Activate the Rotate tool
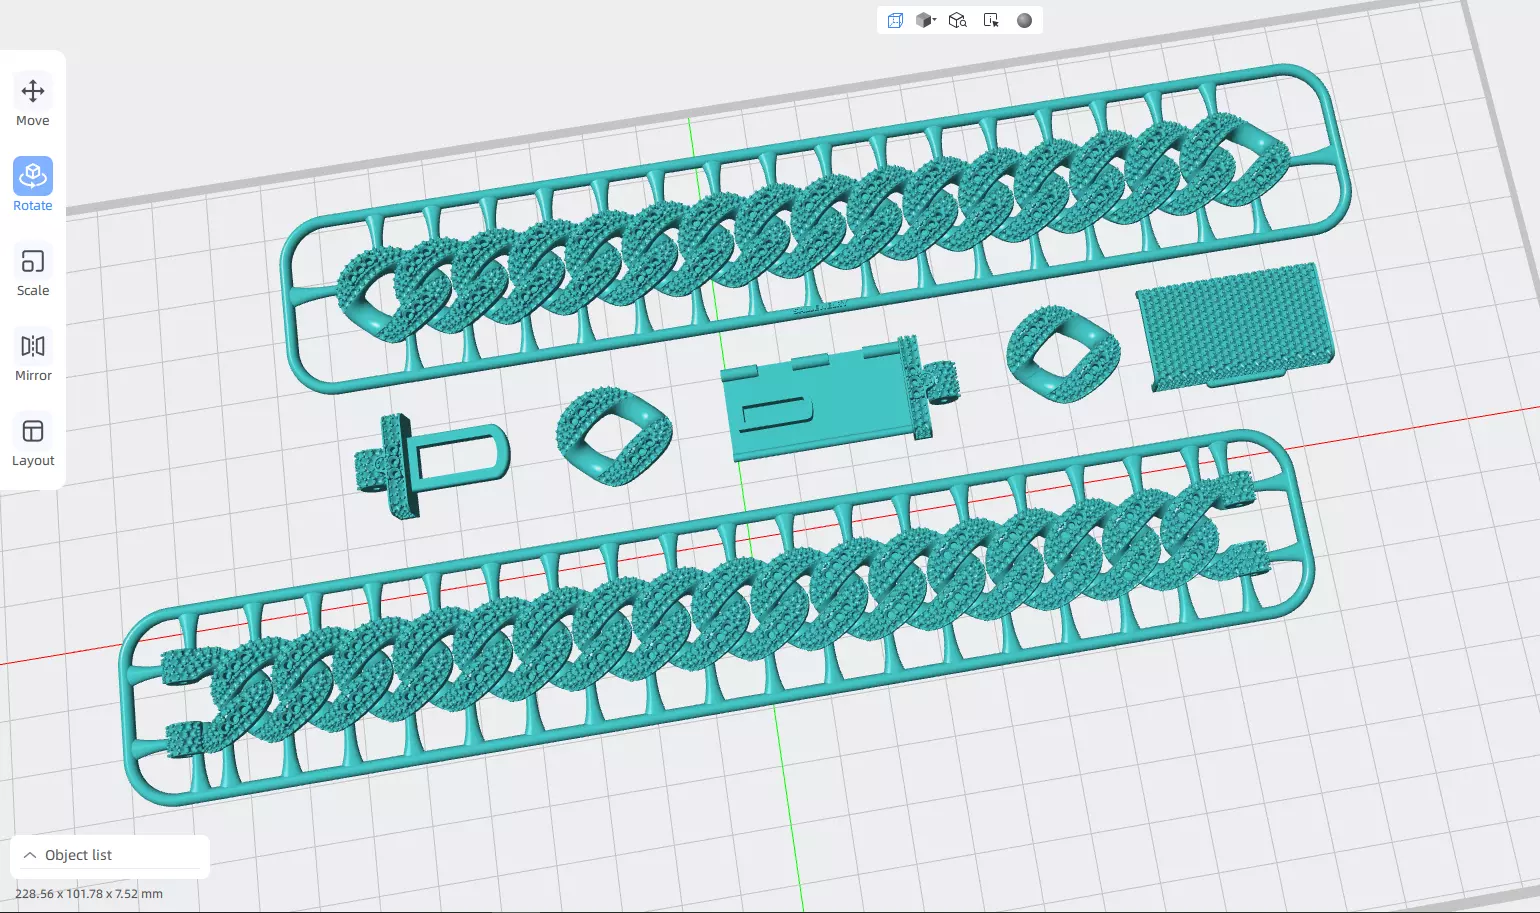The image size is (1540, 913). (x=33, y=186)
